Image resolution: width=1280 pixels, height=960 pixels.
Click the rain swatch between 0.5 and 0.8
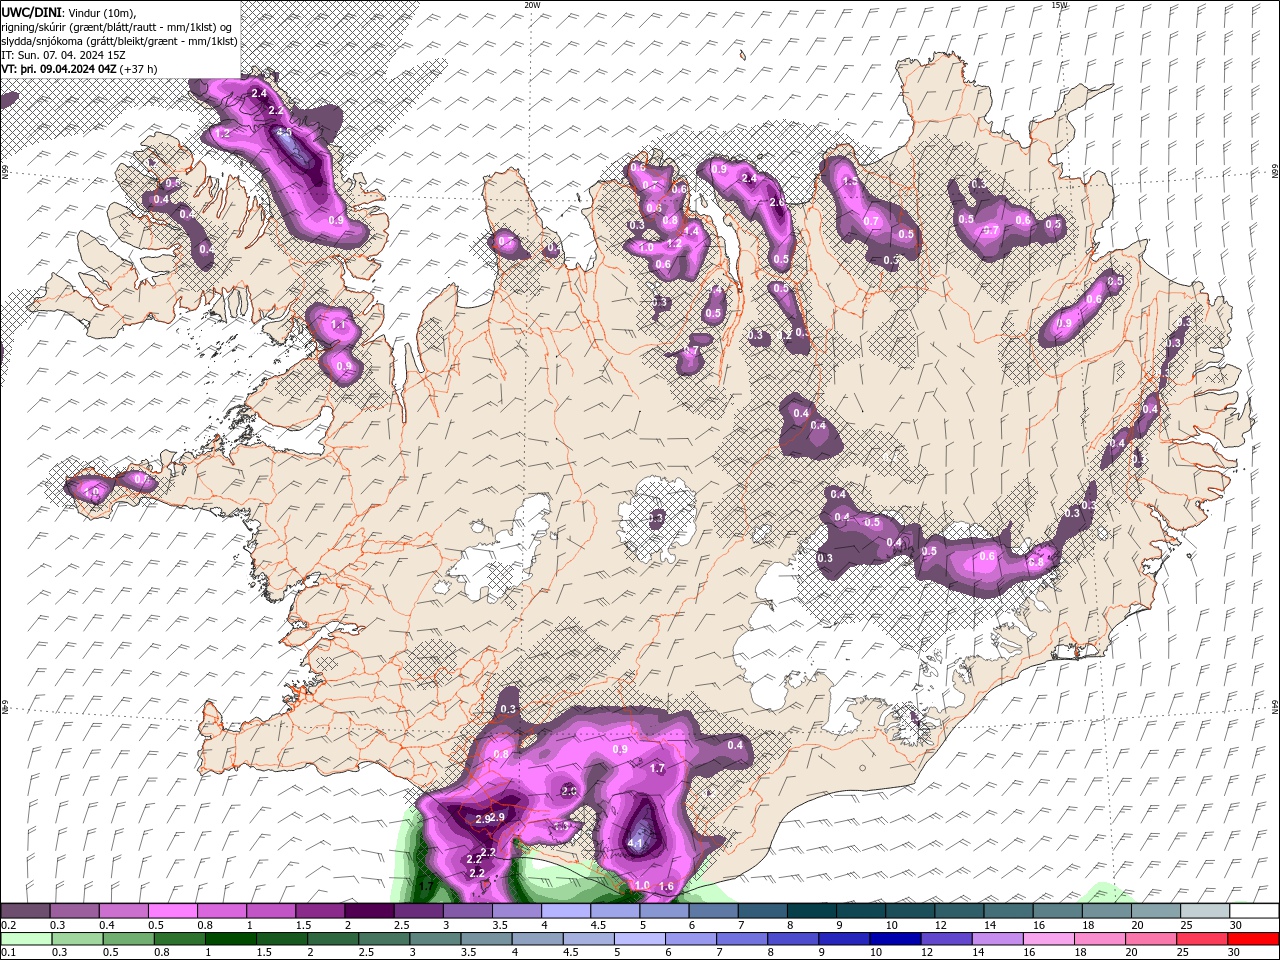[x=127, y=939]
